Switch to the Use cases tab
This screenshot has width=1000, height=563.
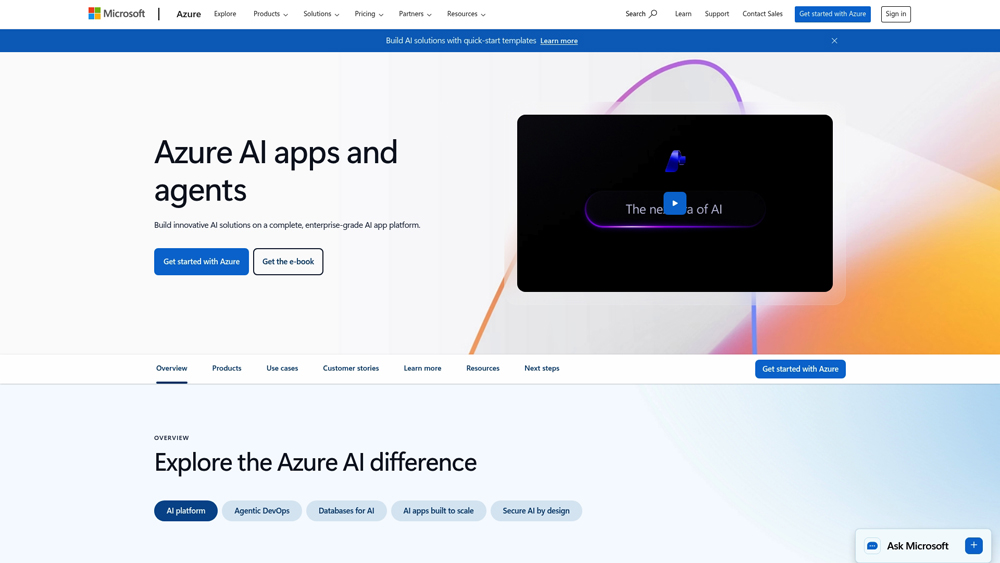(282, 369)
